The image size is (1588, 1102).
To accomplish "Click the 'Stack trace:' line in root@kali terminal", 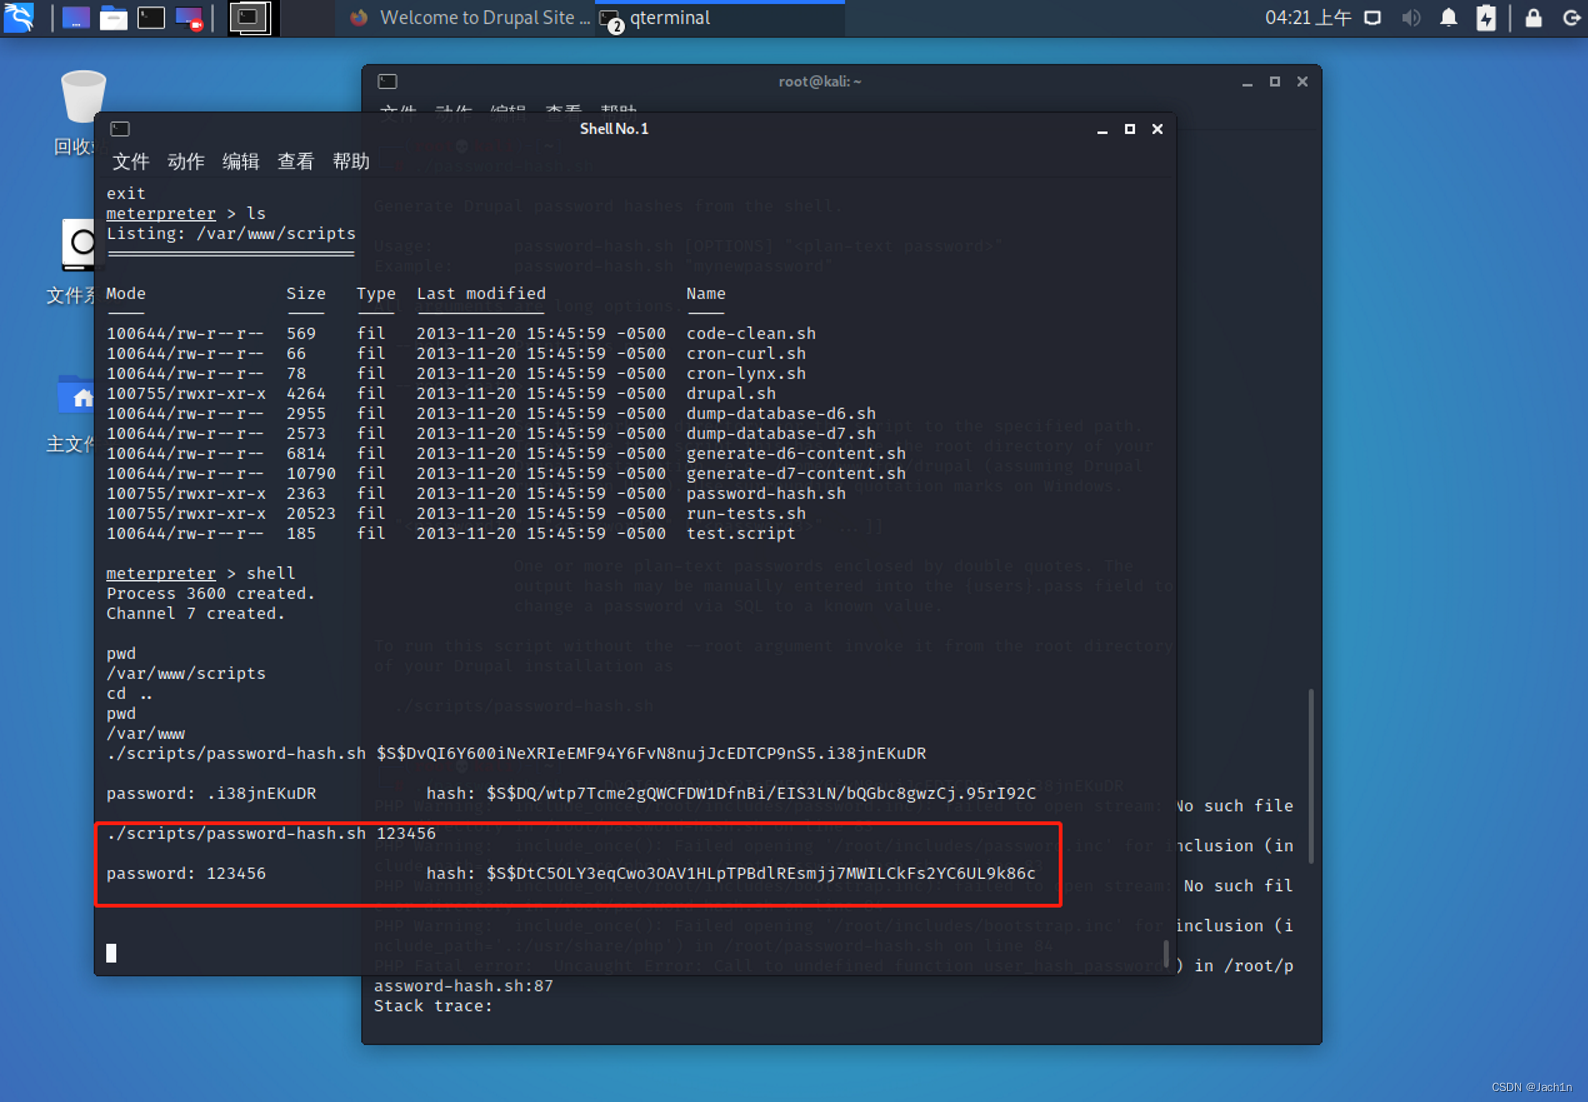I will point(433,1005).
